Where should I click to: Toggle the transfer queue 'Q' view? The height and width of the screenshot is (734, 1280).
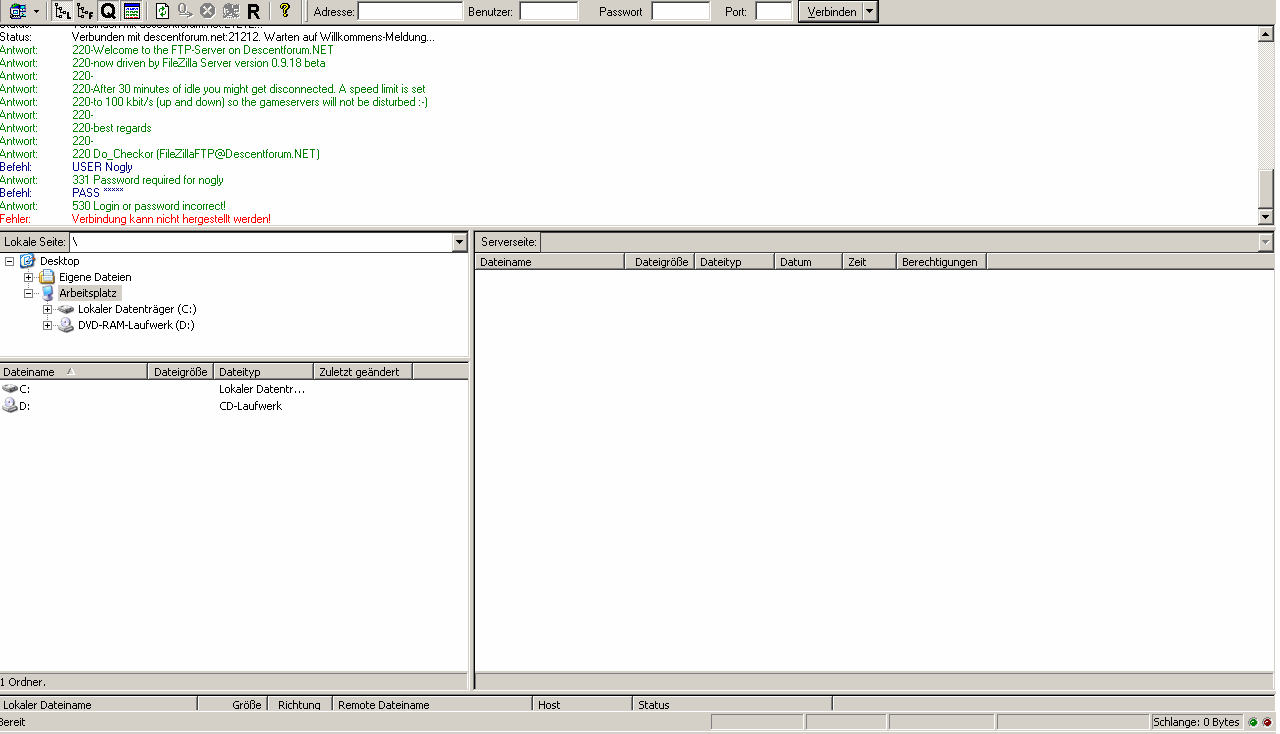coord(108,11)
